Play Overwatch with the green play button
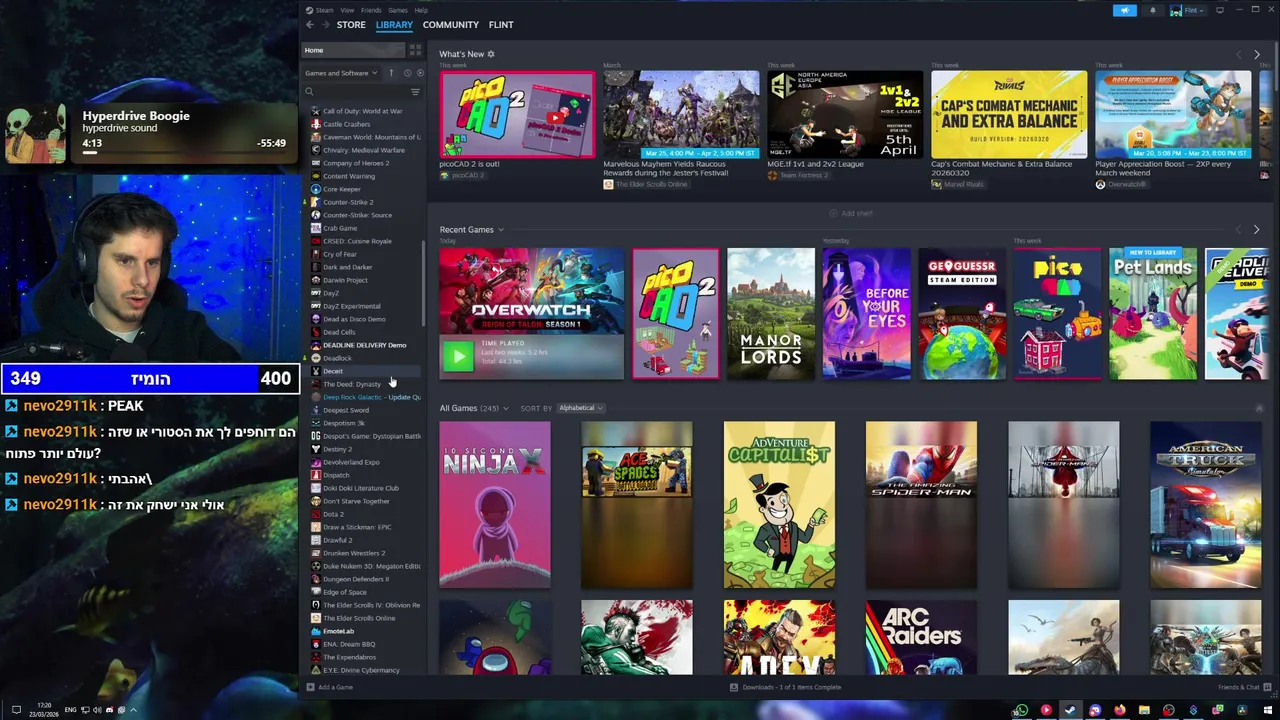Image resolution: width=1280 pixels, height=720 pixels. click(x=458, y=356)
